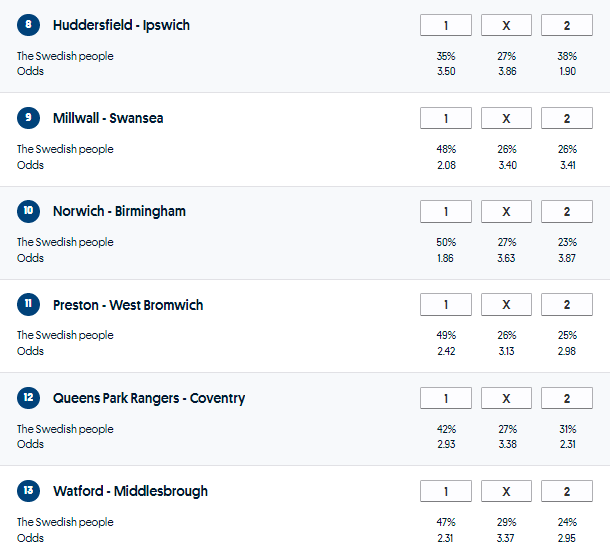610x559 pixels.
Task: Pick 1 for Norwich - Birmingham
Action: point(446,211)
